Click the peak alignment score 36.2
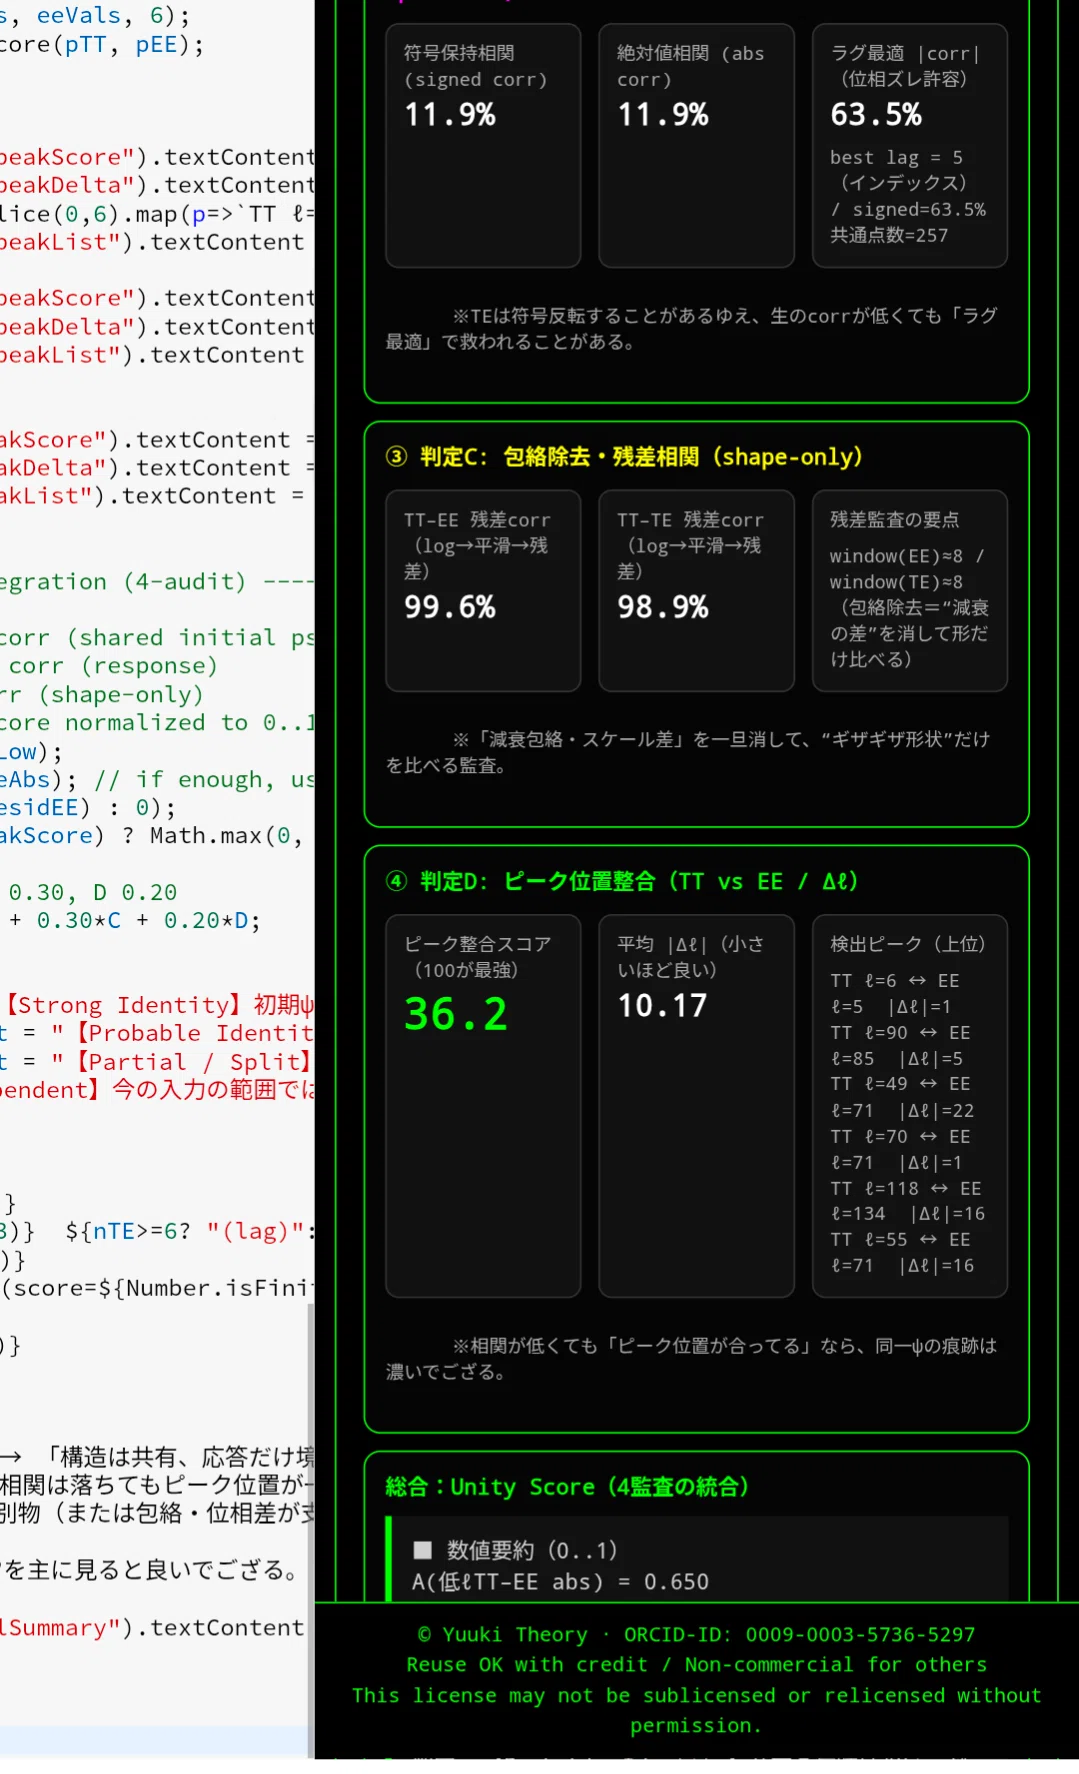The image size is (1079, 1774). [x=456, y=1014]
